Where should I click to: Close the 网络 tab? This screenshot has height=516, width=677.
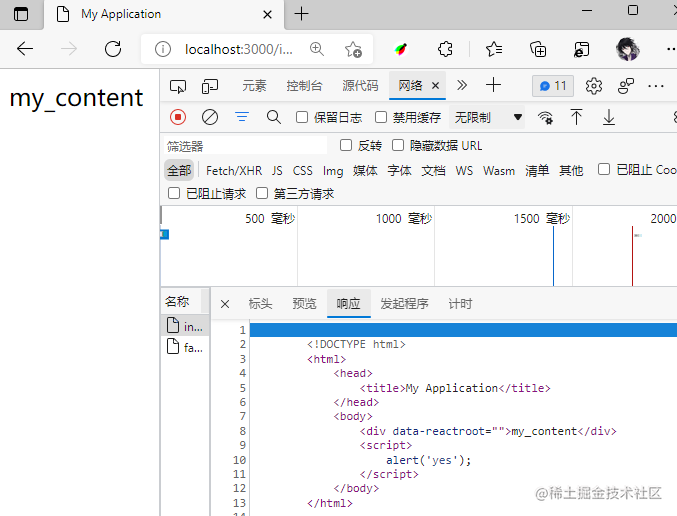coord(436,86)
